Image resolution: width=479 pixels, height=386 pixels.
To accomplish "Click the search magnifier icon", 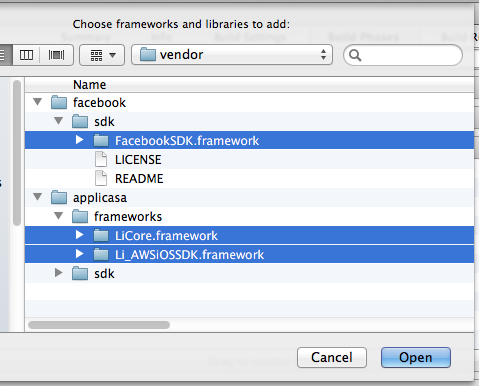I will point(355,55).
